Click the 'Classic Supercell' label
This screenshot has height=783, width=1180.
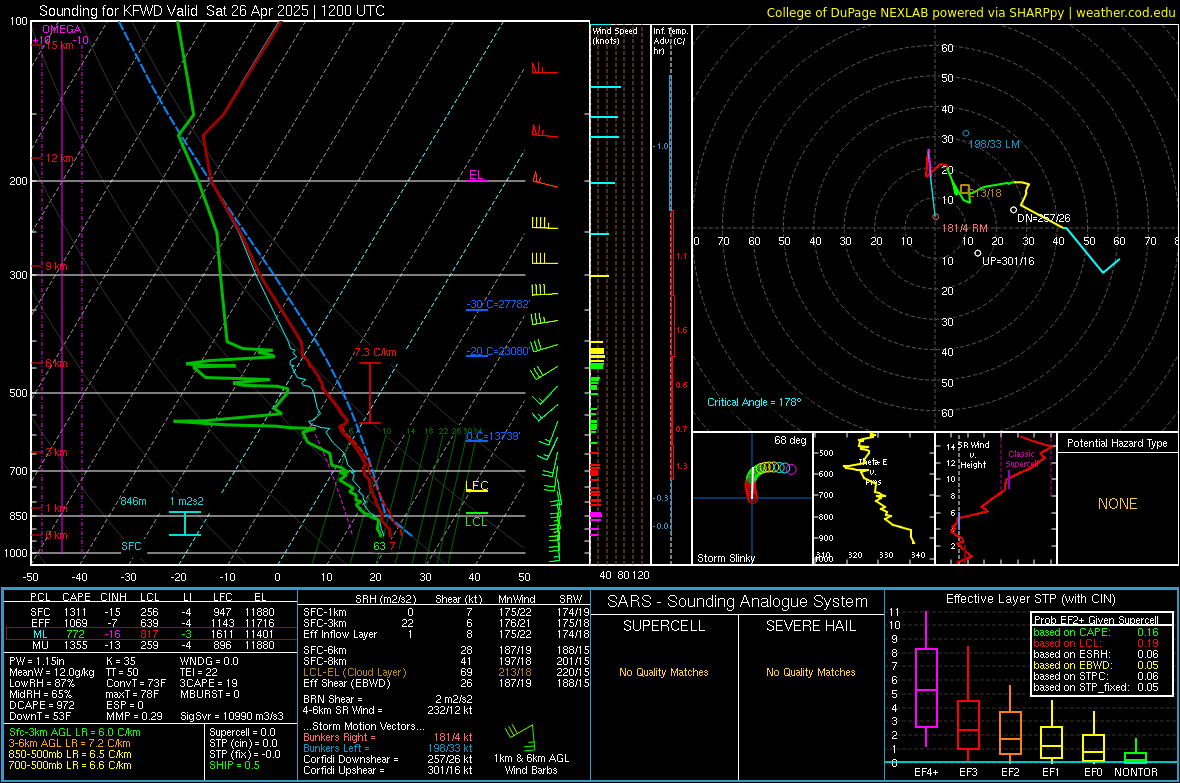(x=1022, y=459)
